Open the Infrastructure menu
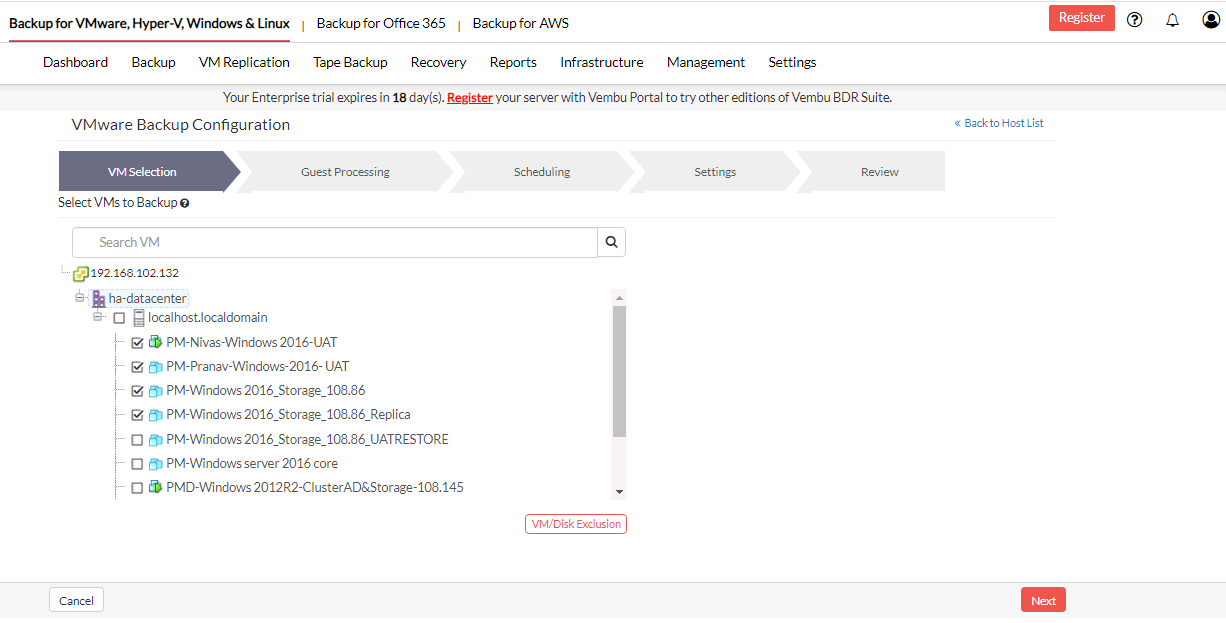The image size is (1226, 623). point(602,62)
